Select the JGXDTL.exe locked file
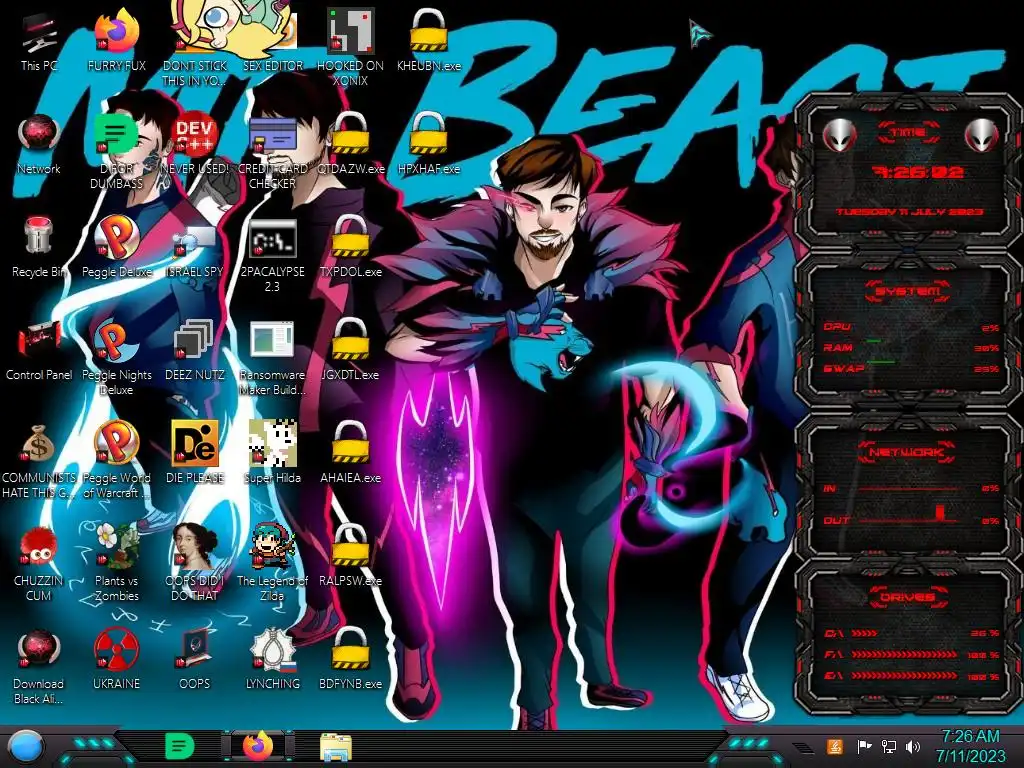 [350, 351]
